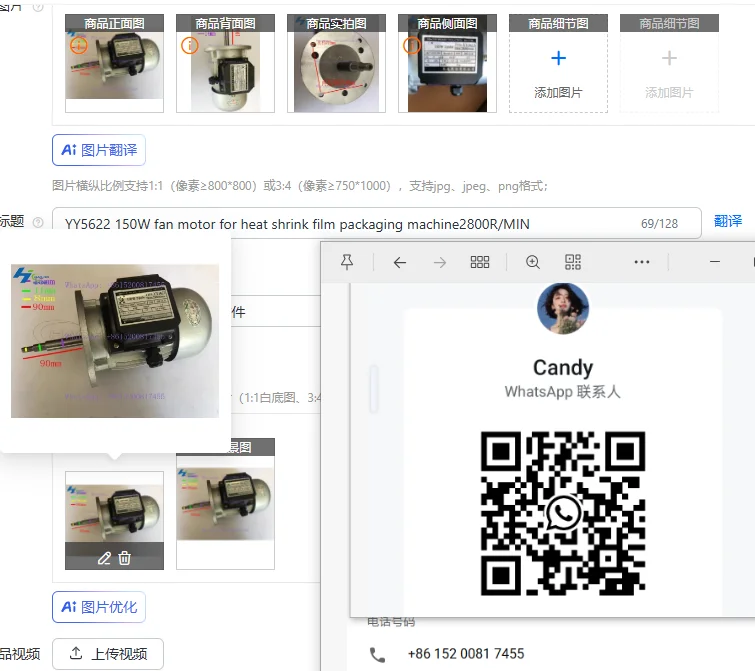Click the AI 图片优化 button
Screen dimensions: 755x671
[99, 607]
